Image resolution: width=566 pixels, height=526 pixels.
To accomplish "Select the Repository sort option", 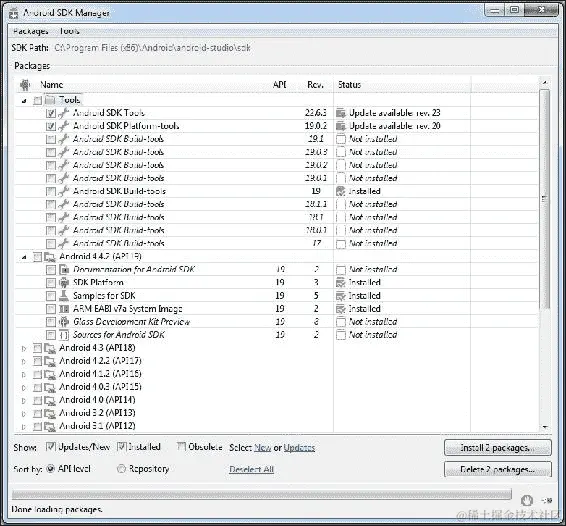I will 121,469.
